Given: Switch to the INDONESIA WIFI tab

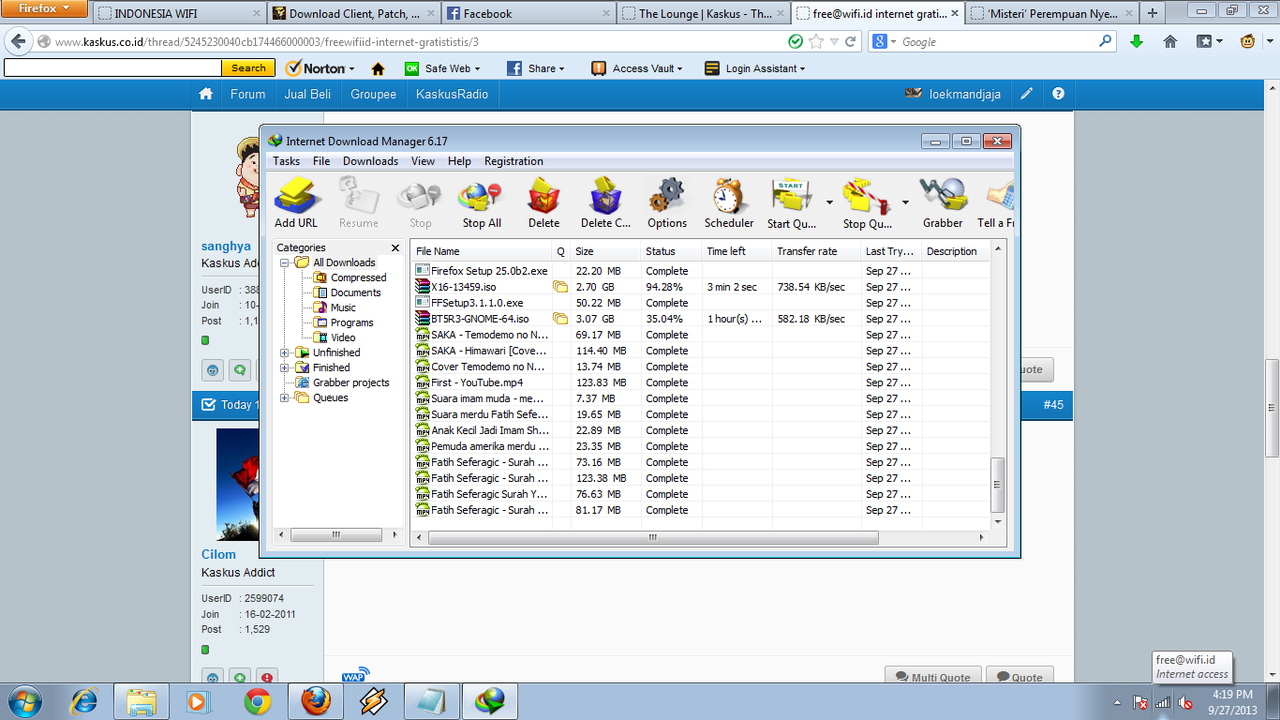Looking at the screenshot, I should point(178,14).
